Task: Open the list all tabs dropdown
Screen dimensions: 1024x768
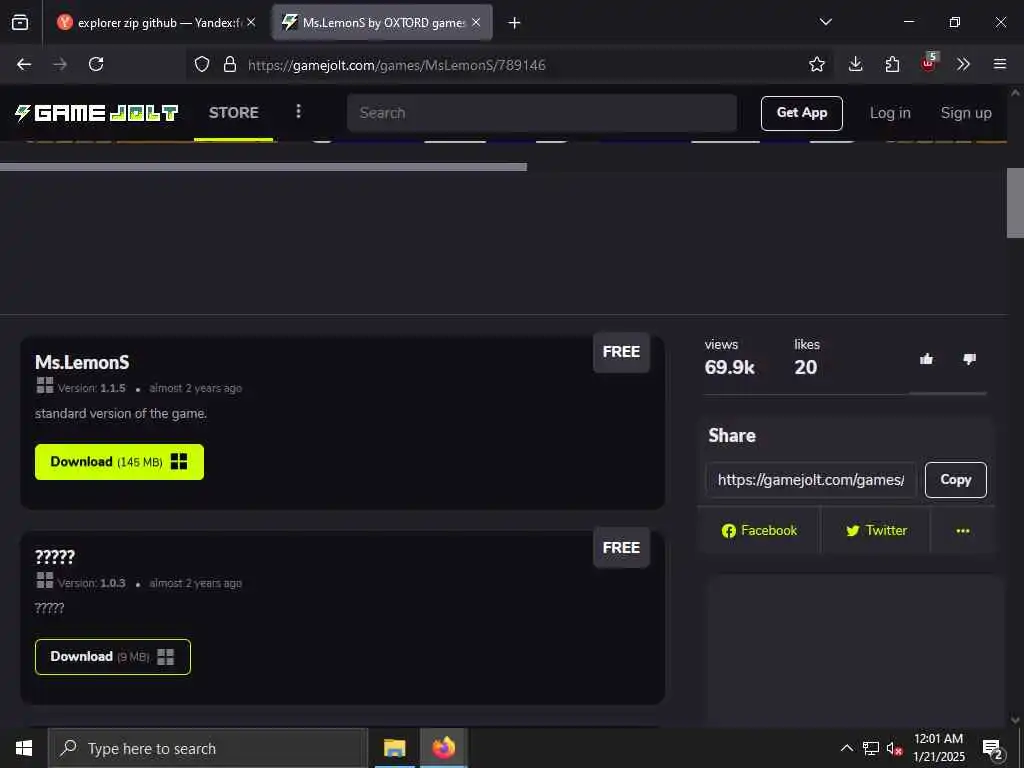Action: tap(825, 22)
